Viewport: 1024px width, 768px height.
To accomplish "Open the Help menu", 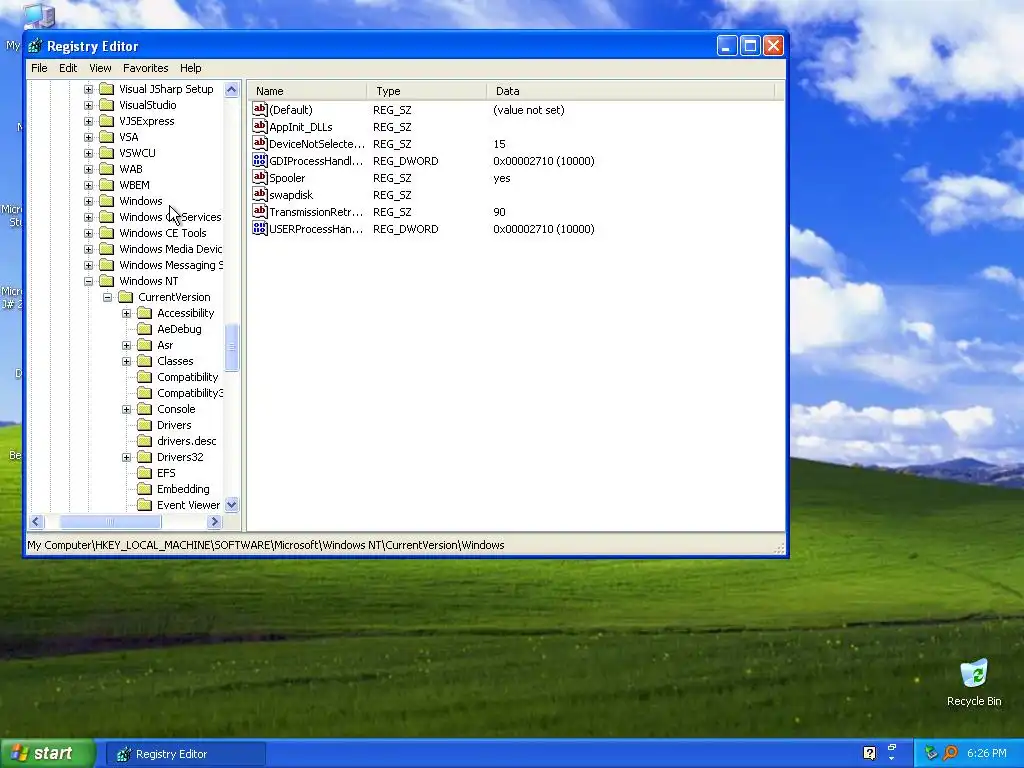I will (191, 68).
